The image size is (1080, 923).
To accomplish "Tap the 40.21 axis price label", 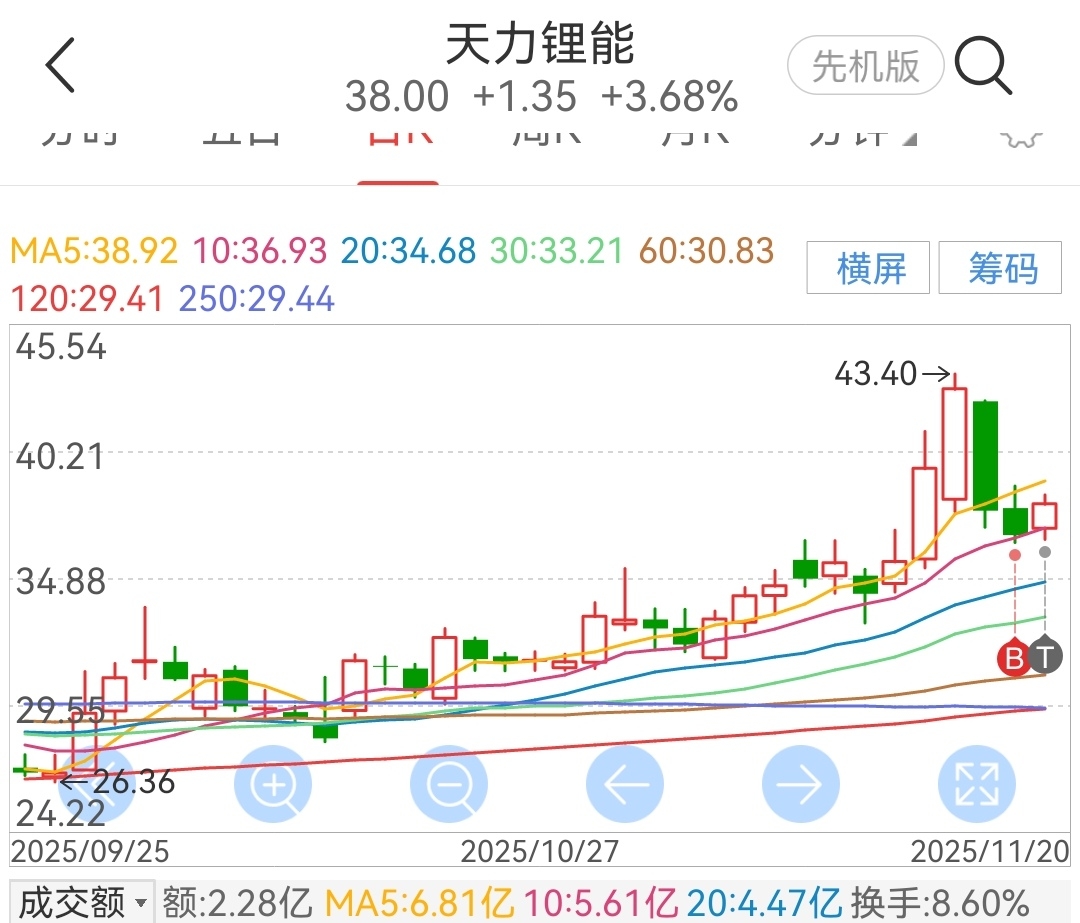I will tap(60, 457).
